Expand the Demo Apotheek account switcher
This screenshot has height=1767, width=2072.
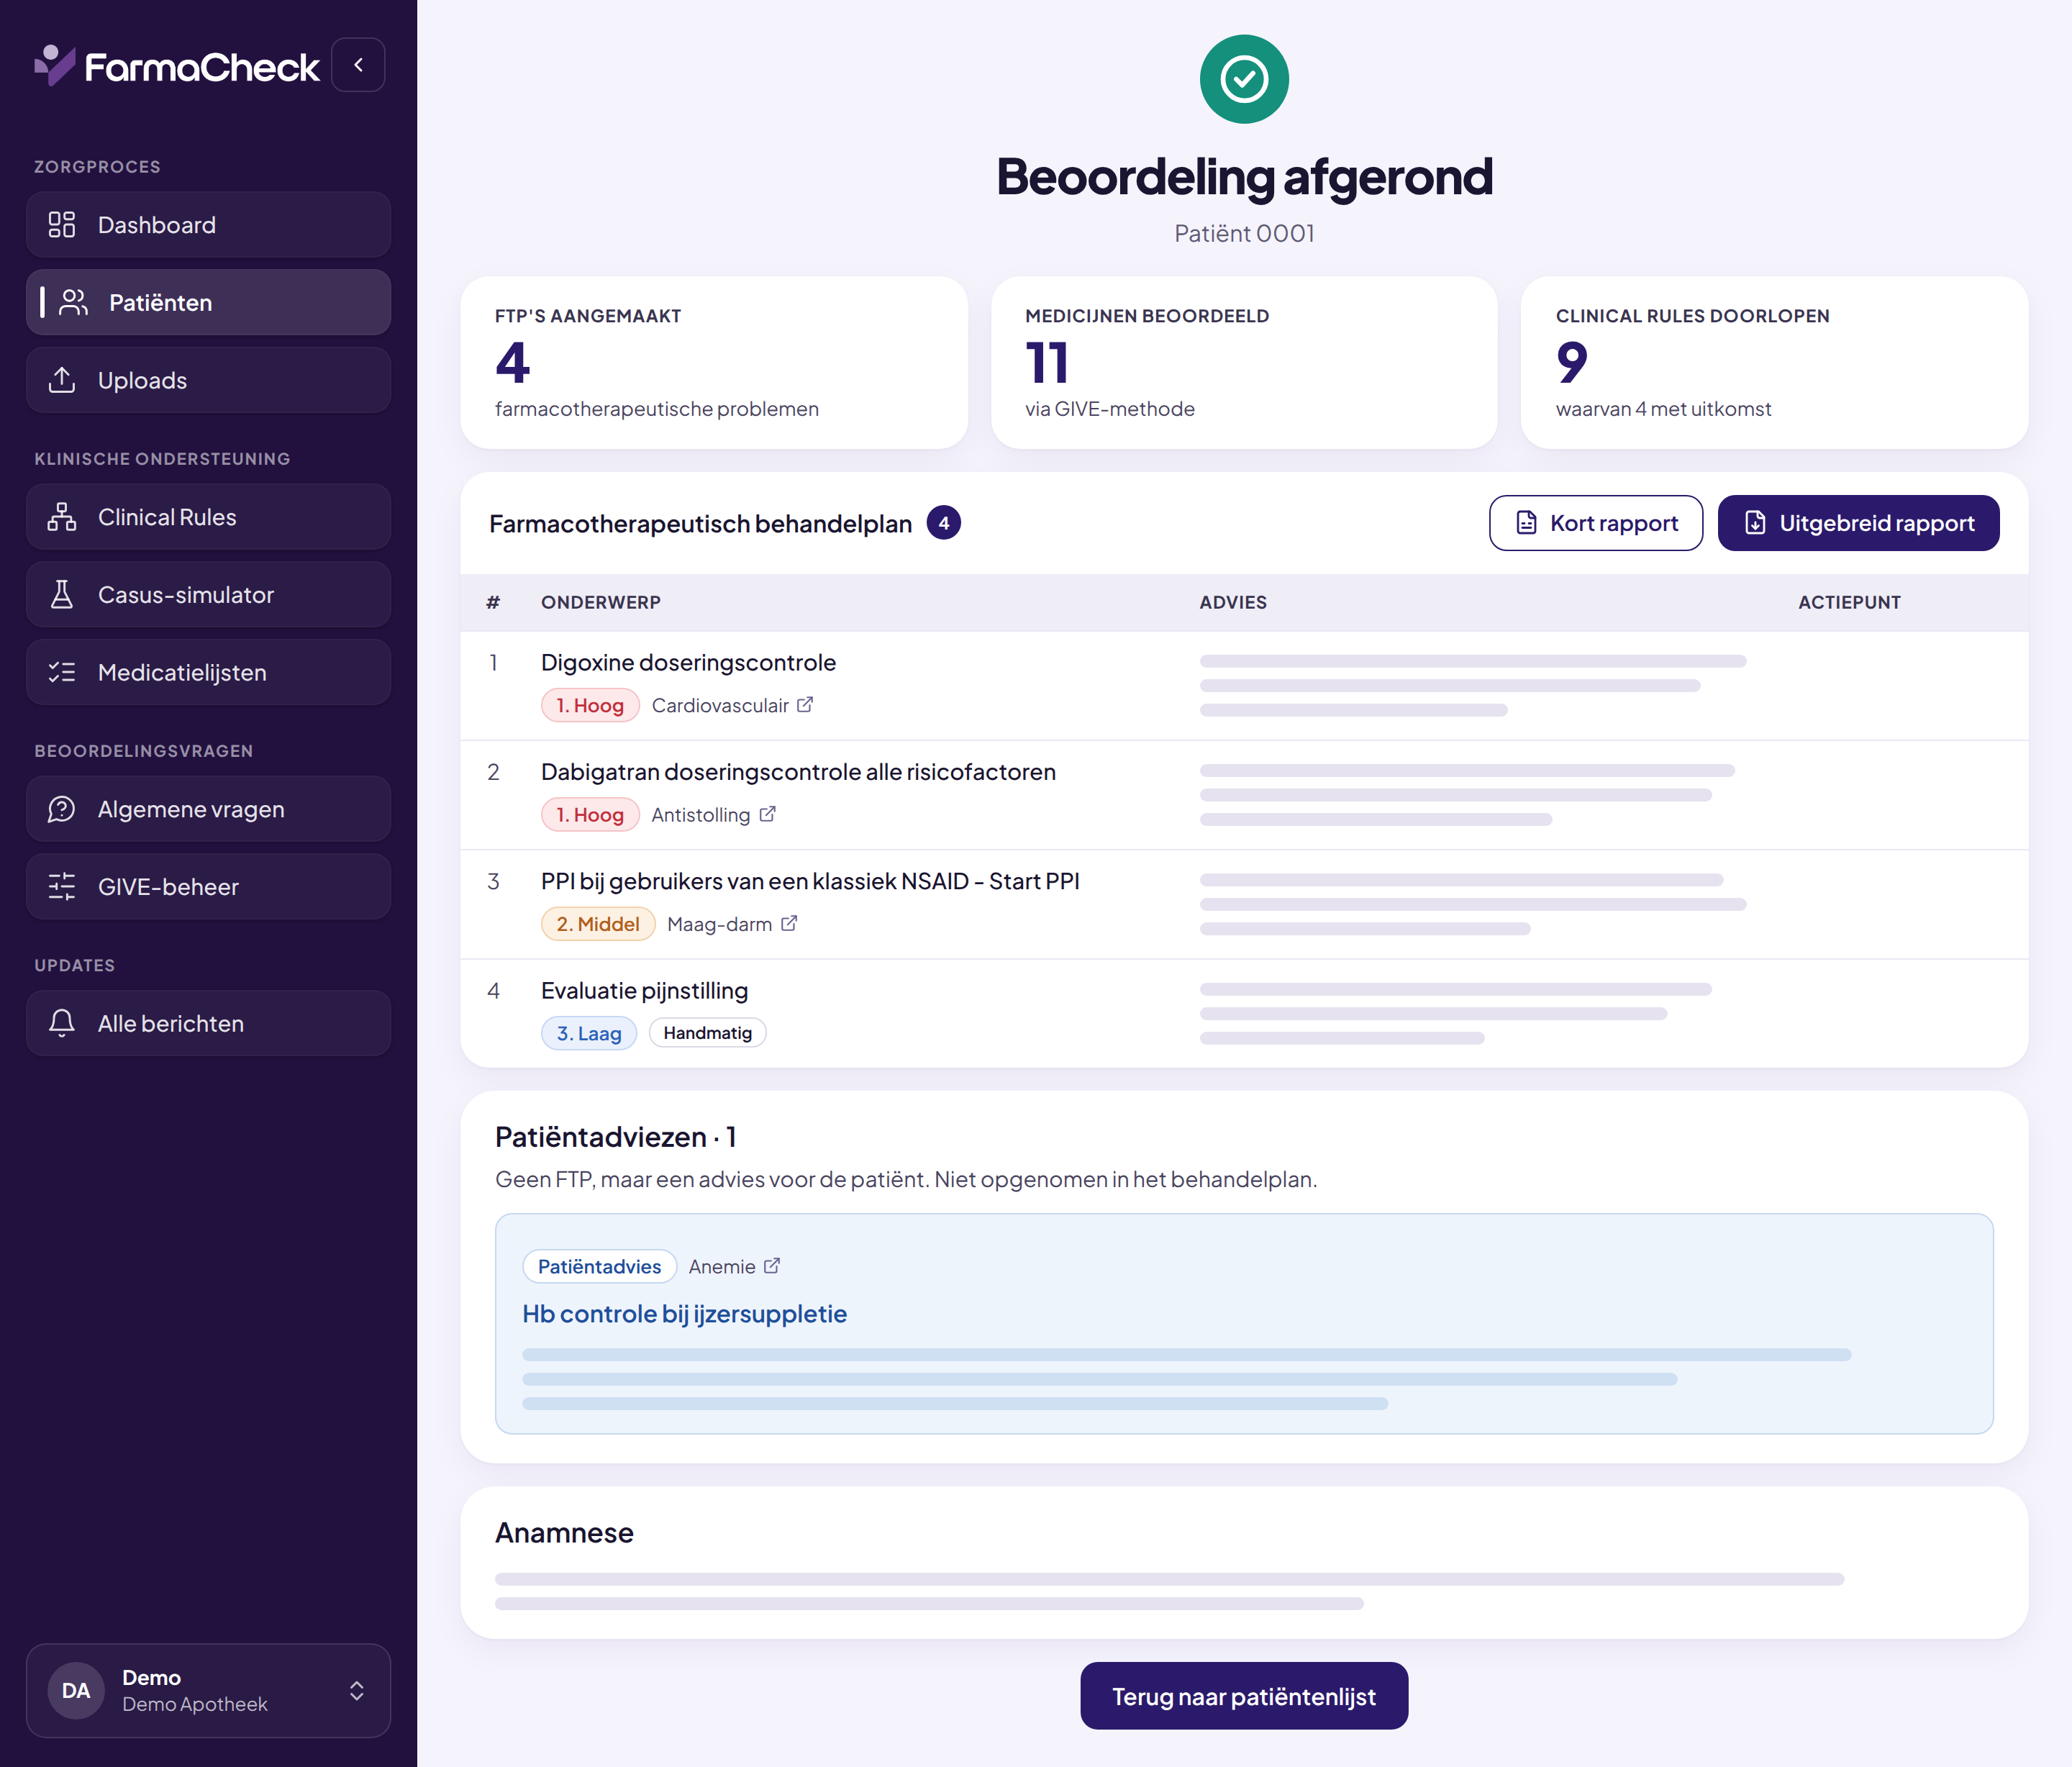(x=208, y=1691)
